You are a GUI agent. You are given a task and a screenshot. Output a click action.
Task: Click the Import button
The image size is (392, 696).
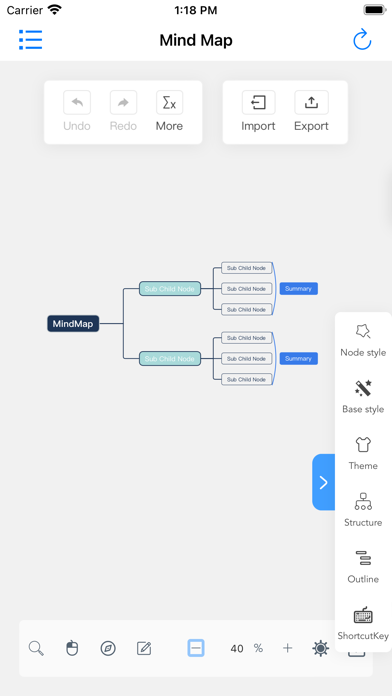click(258, 111)
